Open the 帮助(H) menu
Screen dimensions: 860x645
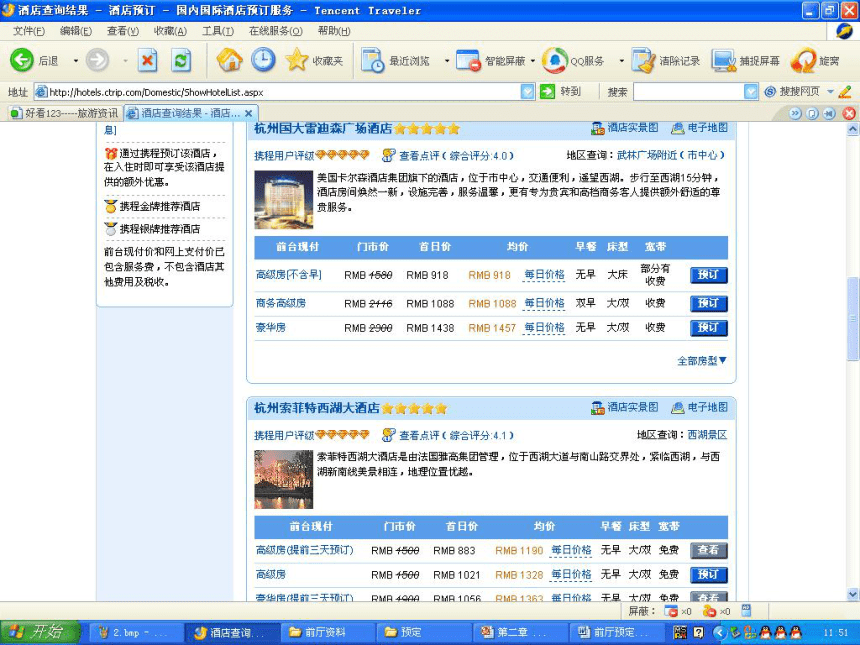pos(334,31)
